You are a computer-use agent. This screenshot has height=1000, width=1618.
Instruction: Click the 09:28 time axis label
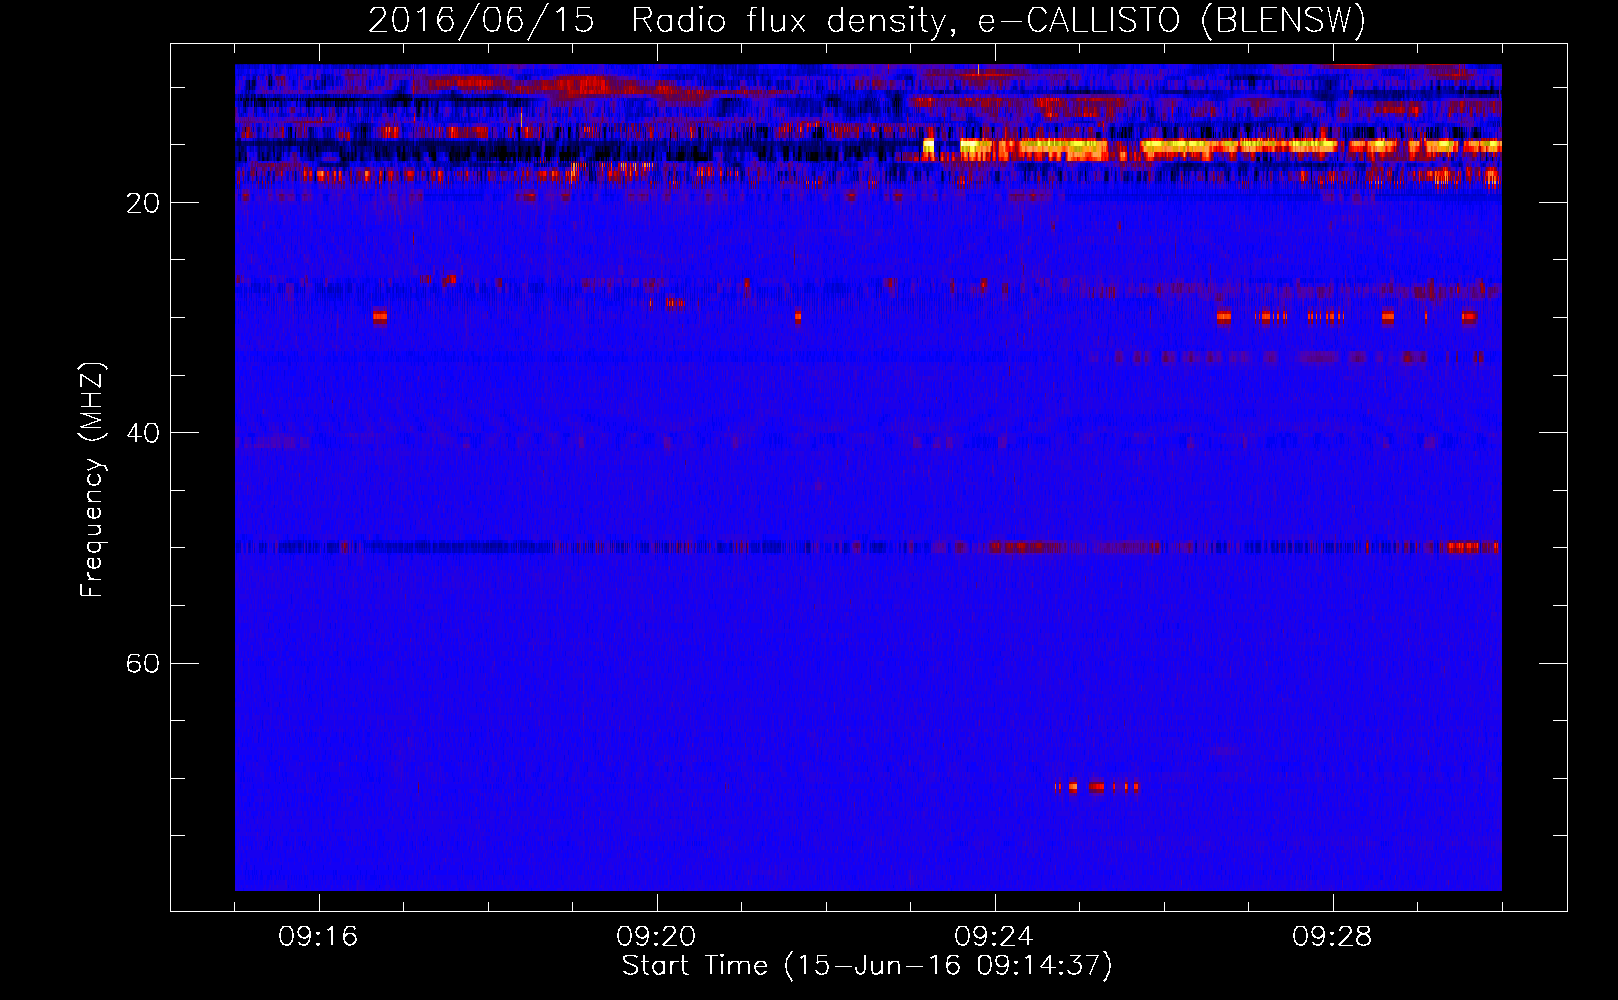(x=1332, y=937)
